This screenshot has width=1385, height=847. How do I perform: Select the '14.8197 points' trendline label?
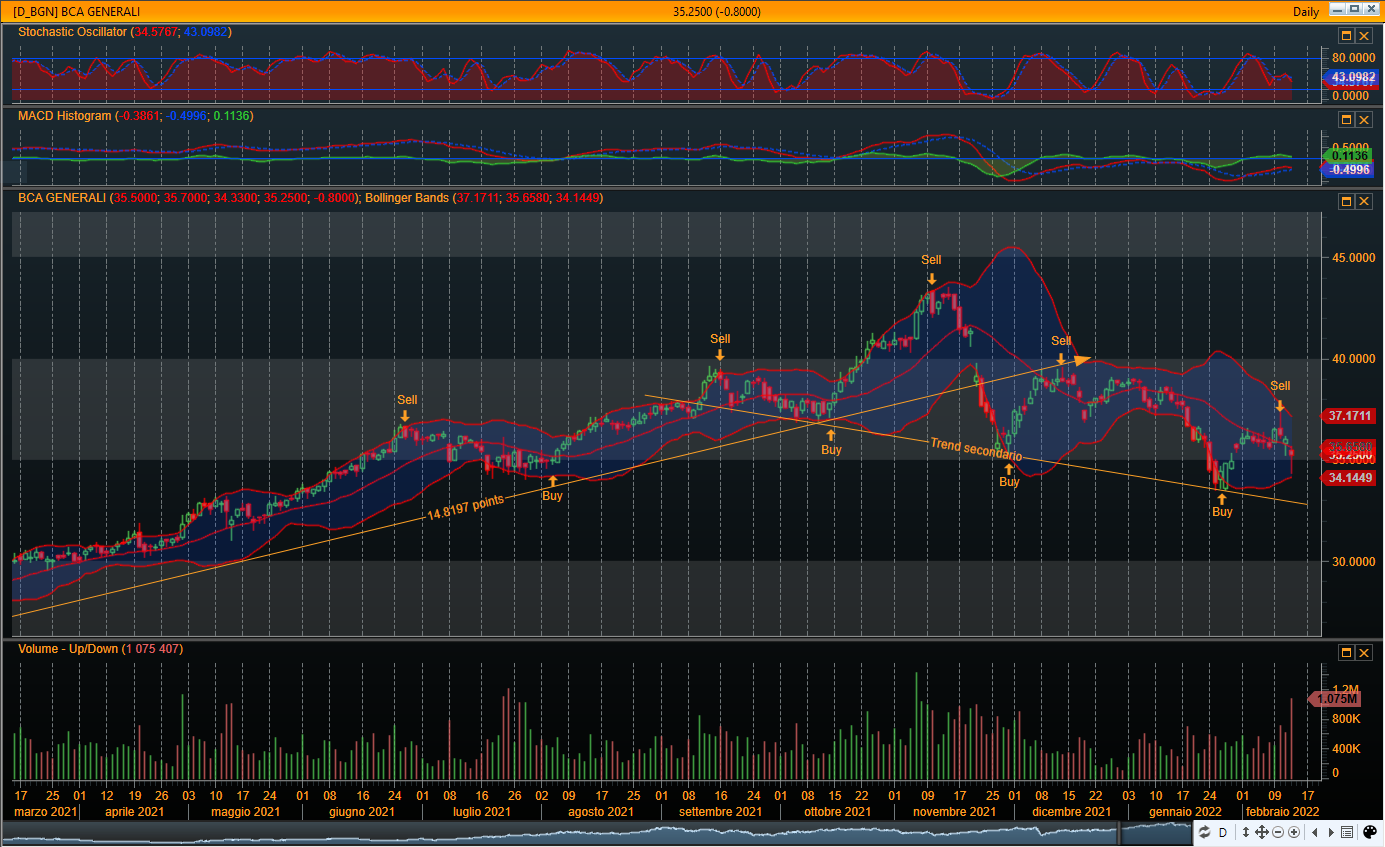[x=465, y=507]
